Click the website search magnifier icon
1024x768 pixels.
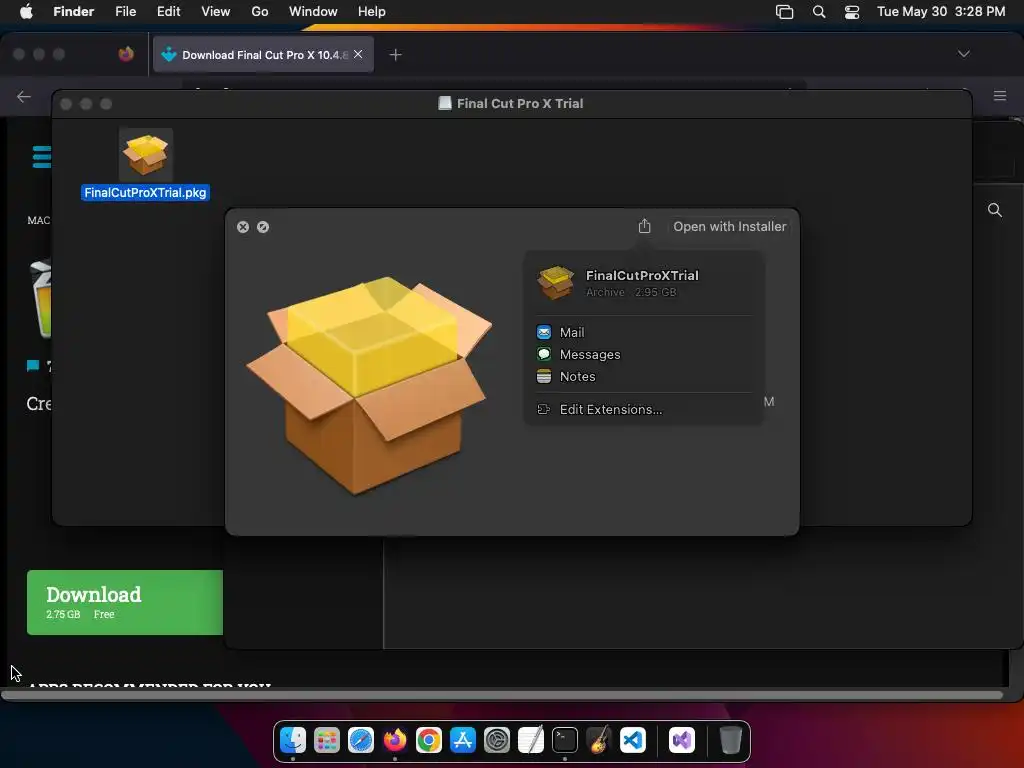pyautogui.click(x=995, y=210)
